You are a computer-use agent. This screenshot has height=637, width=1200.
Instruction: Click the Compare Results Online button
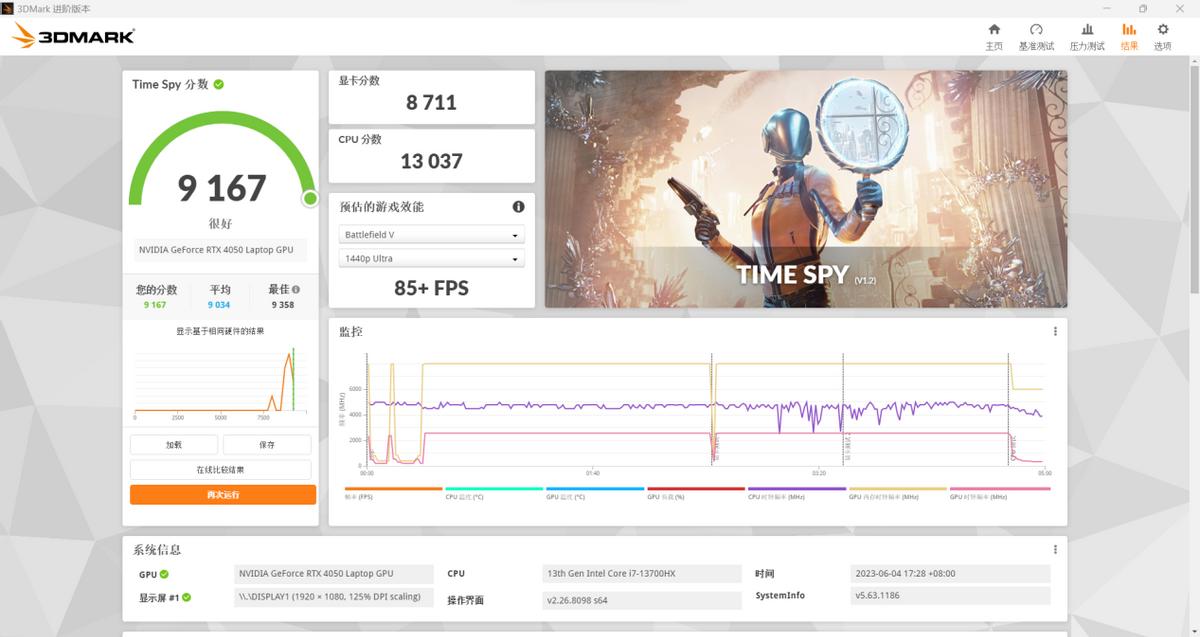click(x=222, y=470)
